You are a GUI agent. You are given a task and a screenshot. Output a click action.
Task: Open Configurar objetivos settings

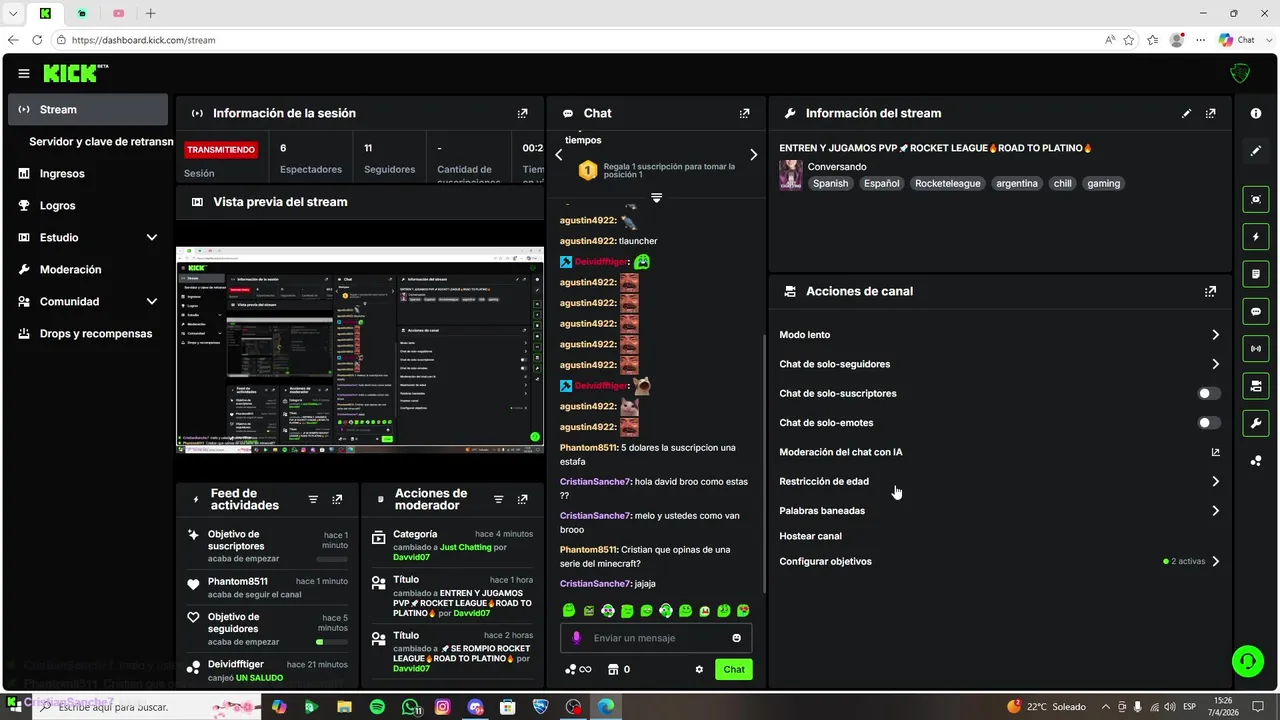(1000, 562)
